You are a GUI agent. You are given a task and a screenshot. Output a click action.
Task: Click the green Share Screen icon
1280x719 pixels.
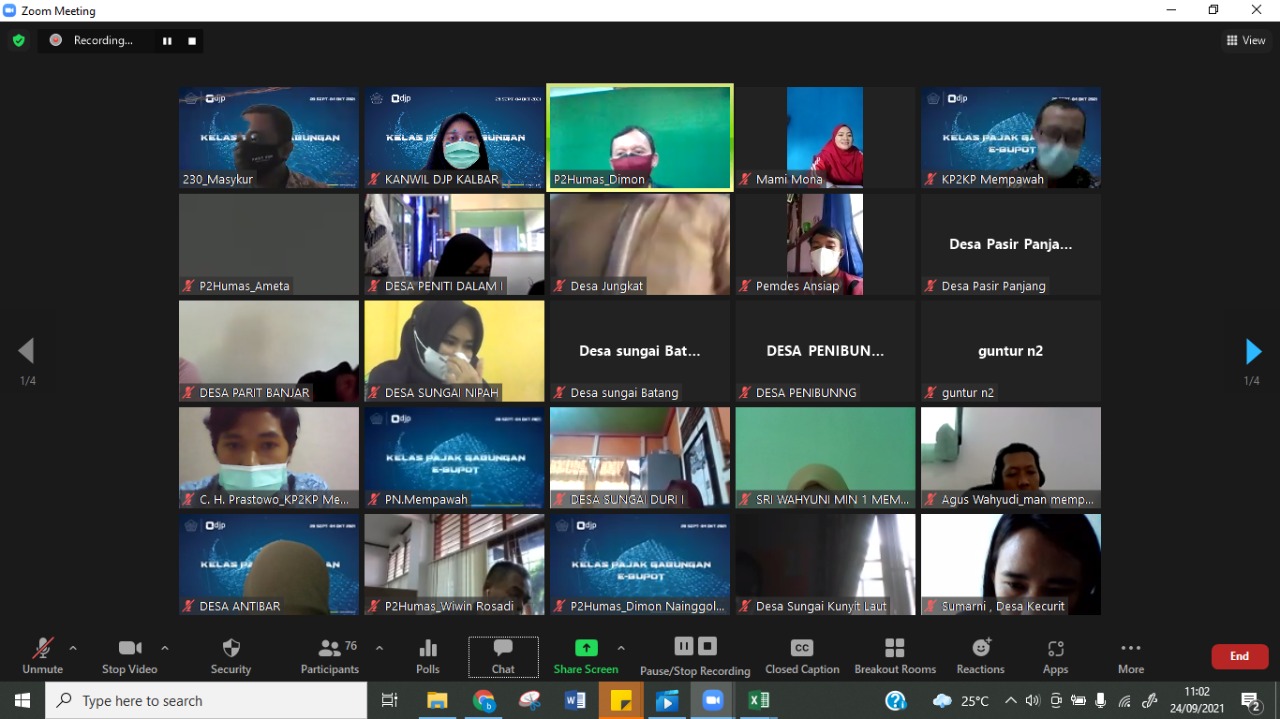pyautogui.click(x=586, y=649)
